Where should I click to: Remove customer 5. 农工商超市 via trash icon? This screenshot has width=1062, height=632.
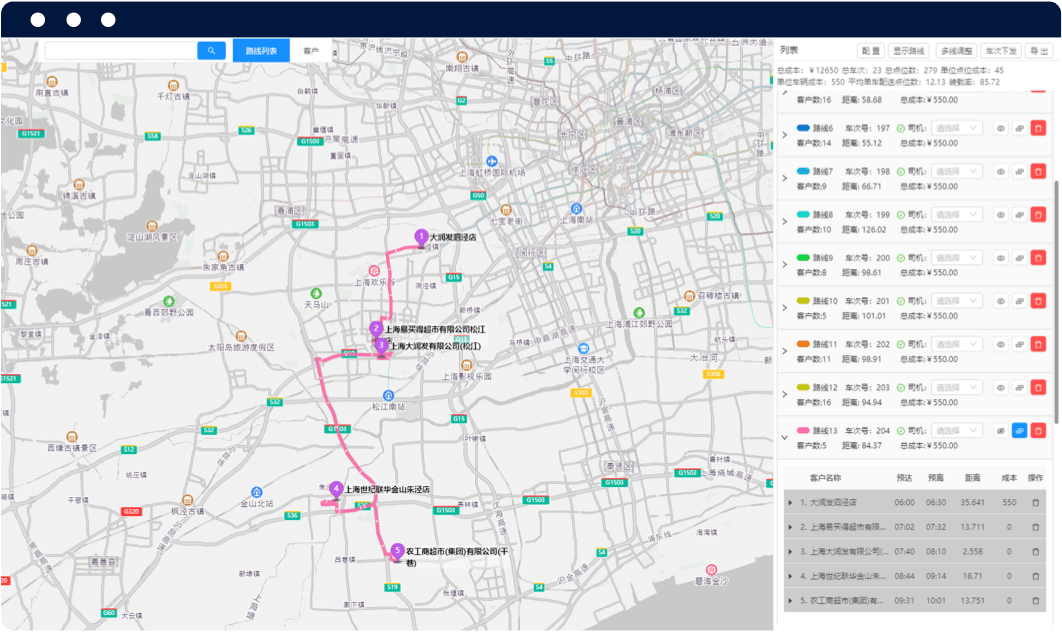pyautogui.click(x=1035, y=600)
